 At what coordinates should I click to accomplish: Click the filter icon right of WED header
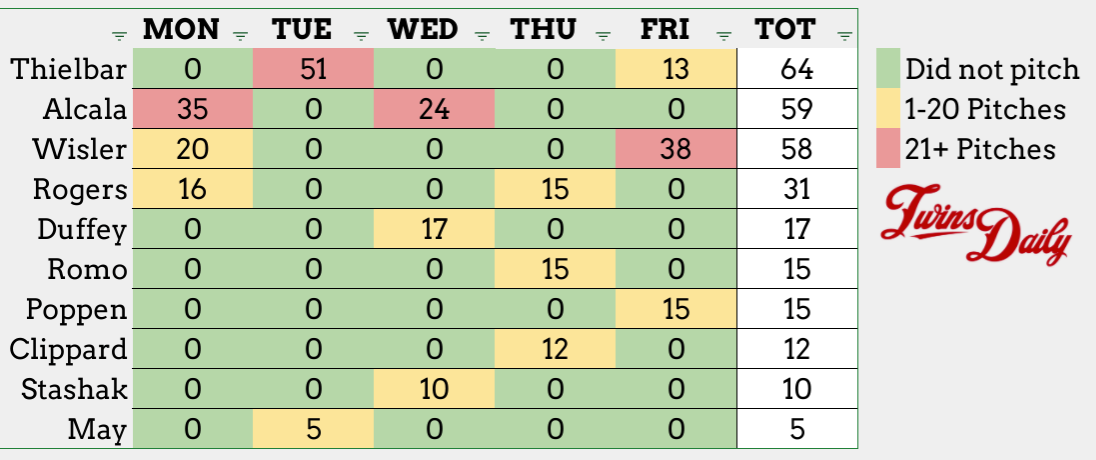(482, 36)
